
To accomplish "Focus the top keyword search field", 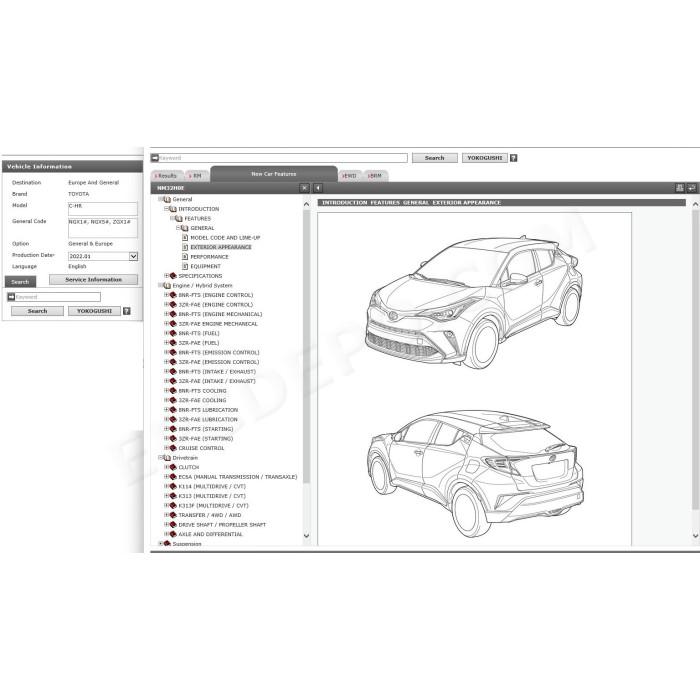I will click(283, 158).
